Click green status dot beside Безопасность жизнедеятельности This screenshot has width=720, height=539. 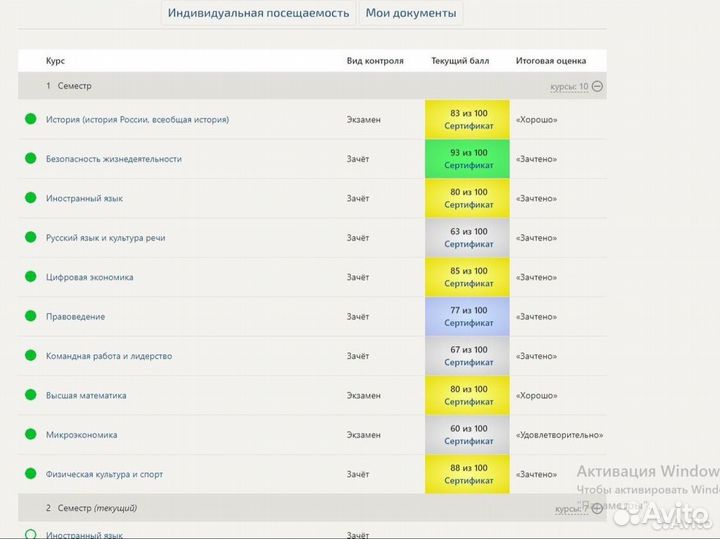[30, 159]
